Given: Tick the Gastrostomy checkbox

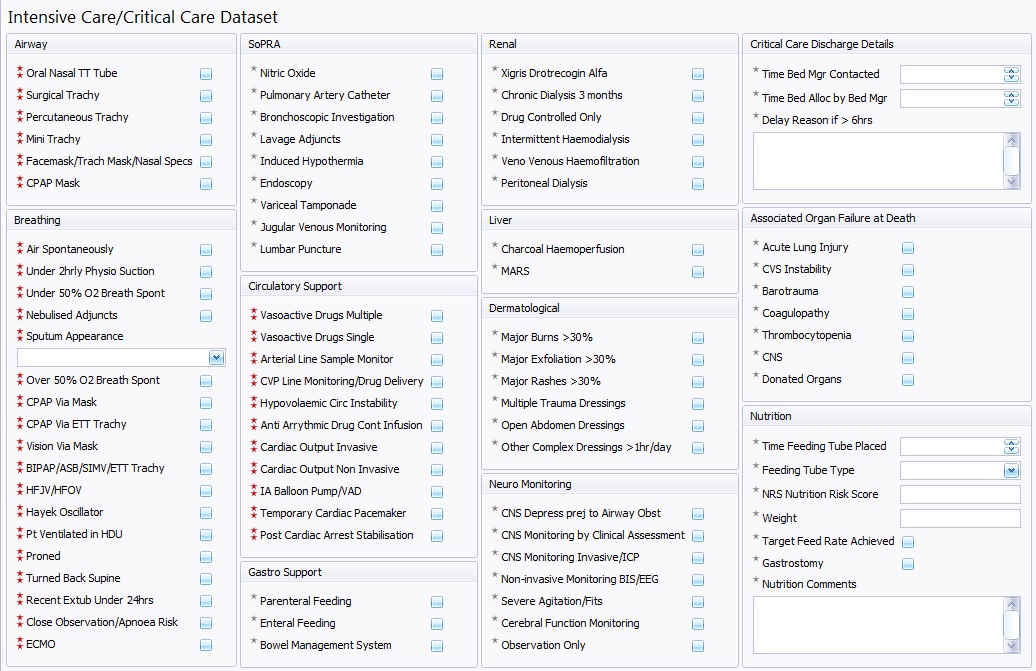Looking at the screenshot, I should pos(908,564).
